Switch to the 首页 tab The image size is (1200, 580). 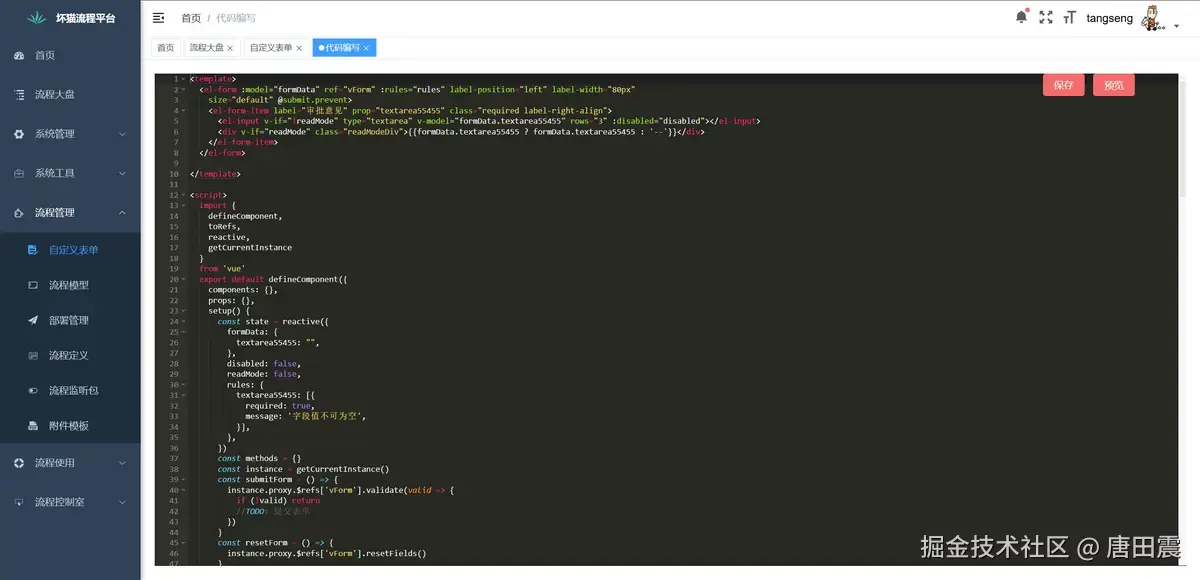[166, 47]
